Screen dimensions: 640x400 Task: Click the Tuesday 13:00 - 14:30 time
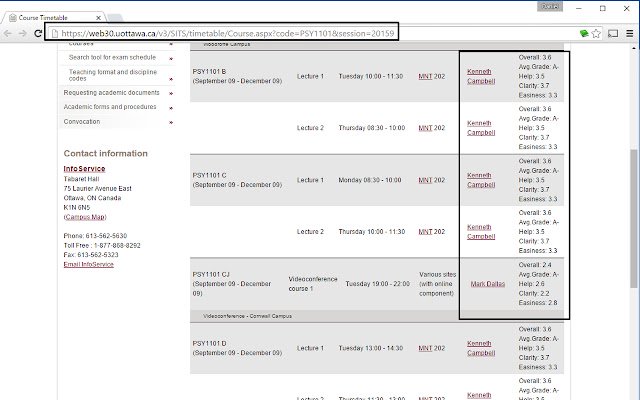click(371, 348)
